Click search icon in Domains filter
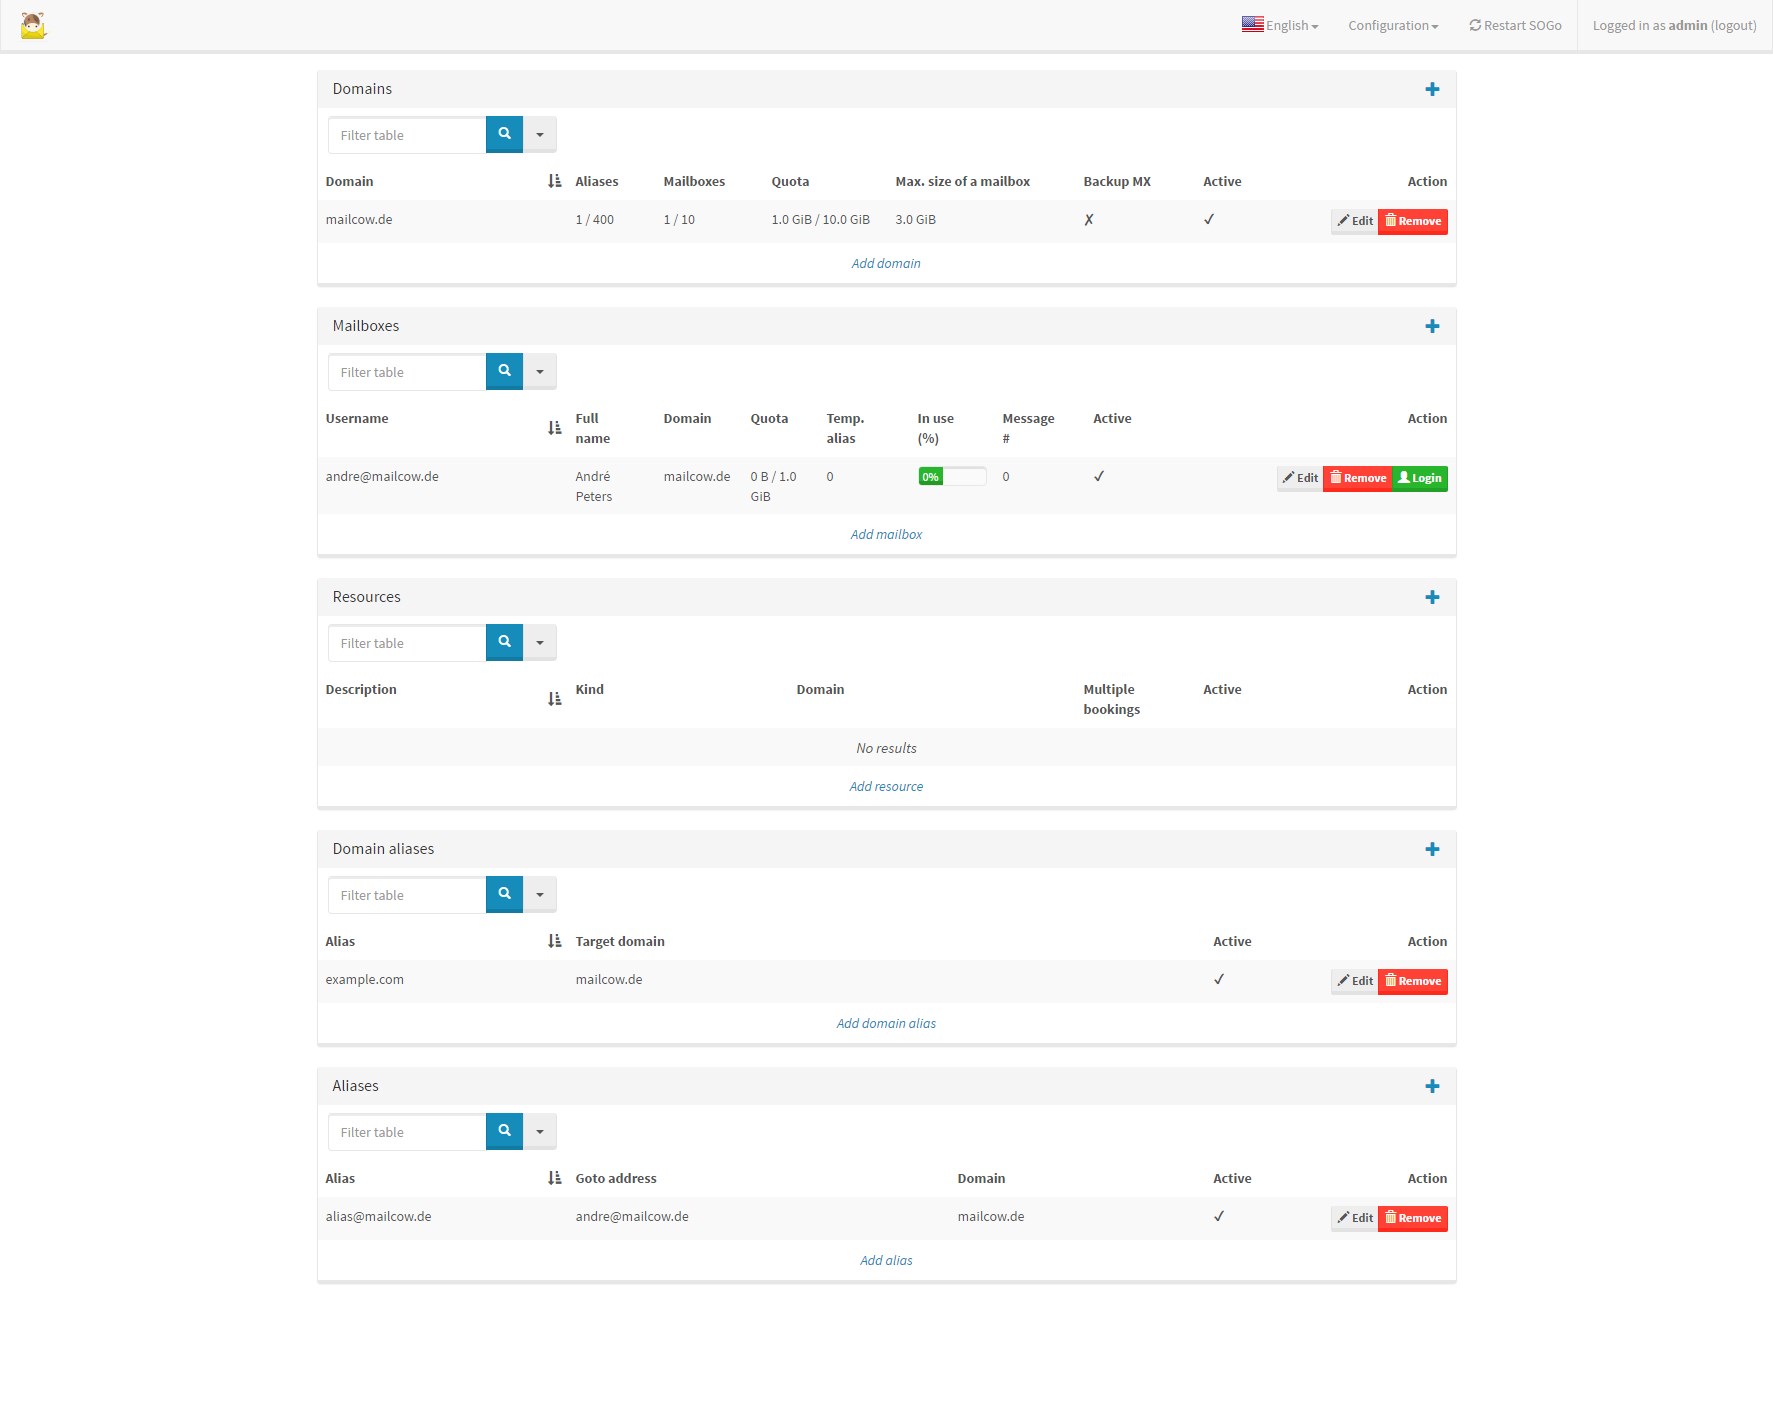The height and width of the screenshot is (1404, 1773). pyautogui.click(x=504, y=134)
